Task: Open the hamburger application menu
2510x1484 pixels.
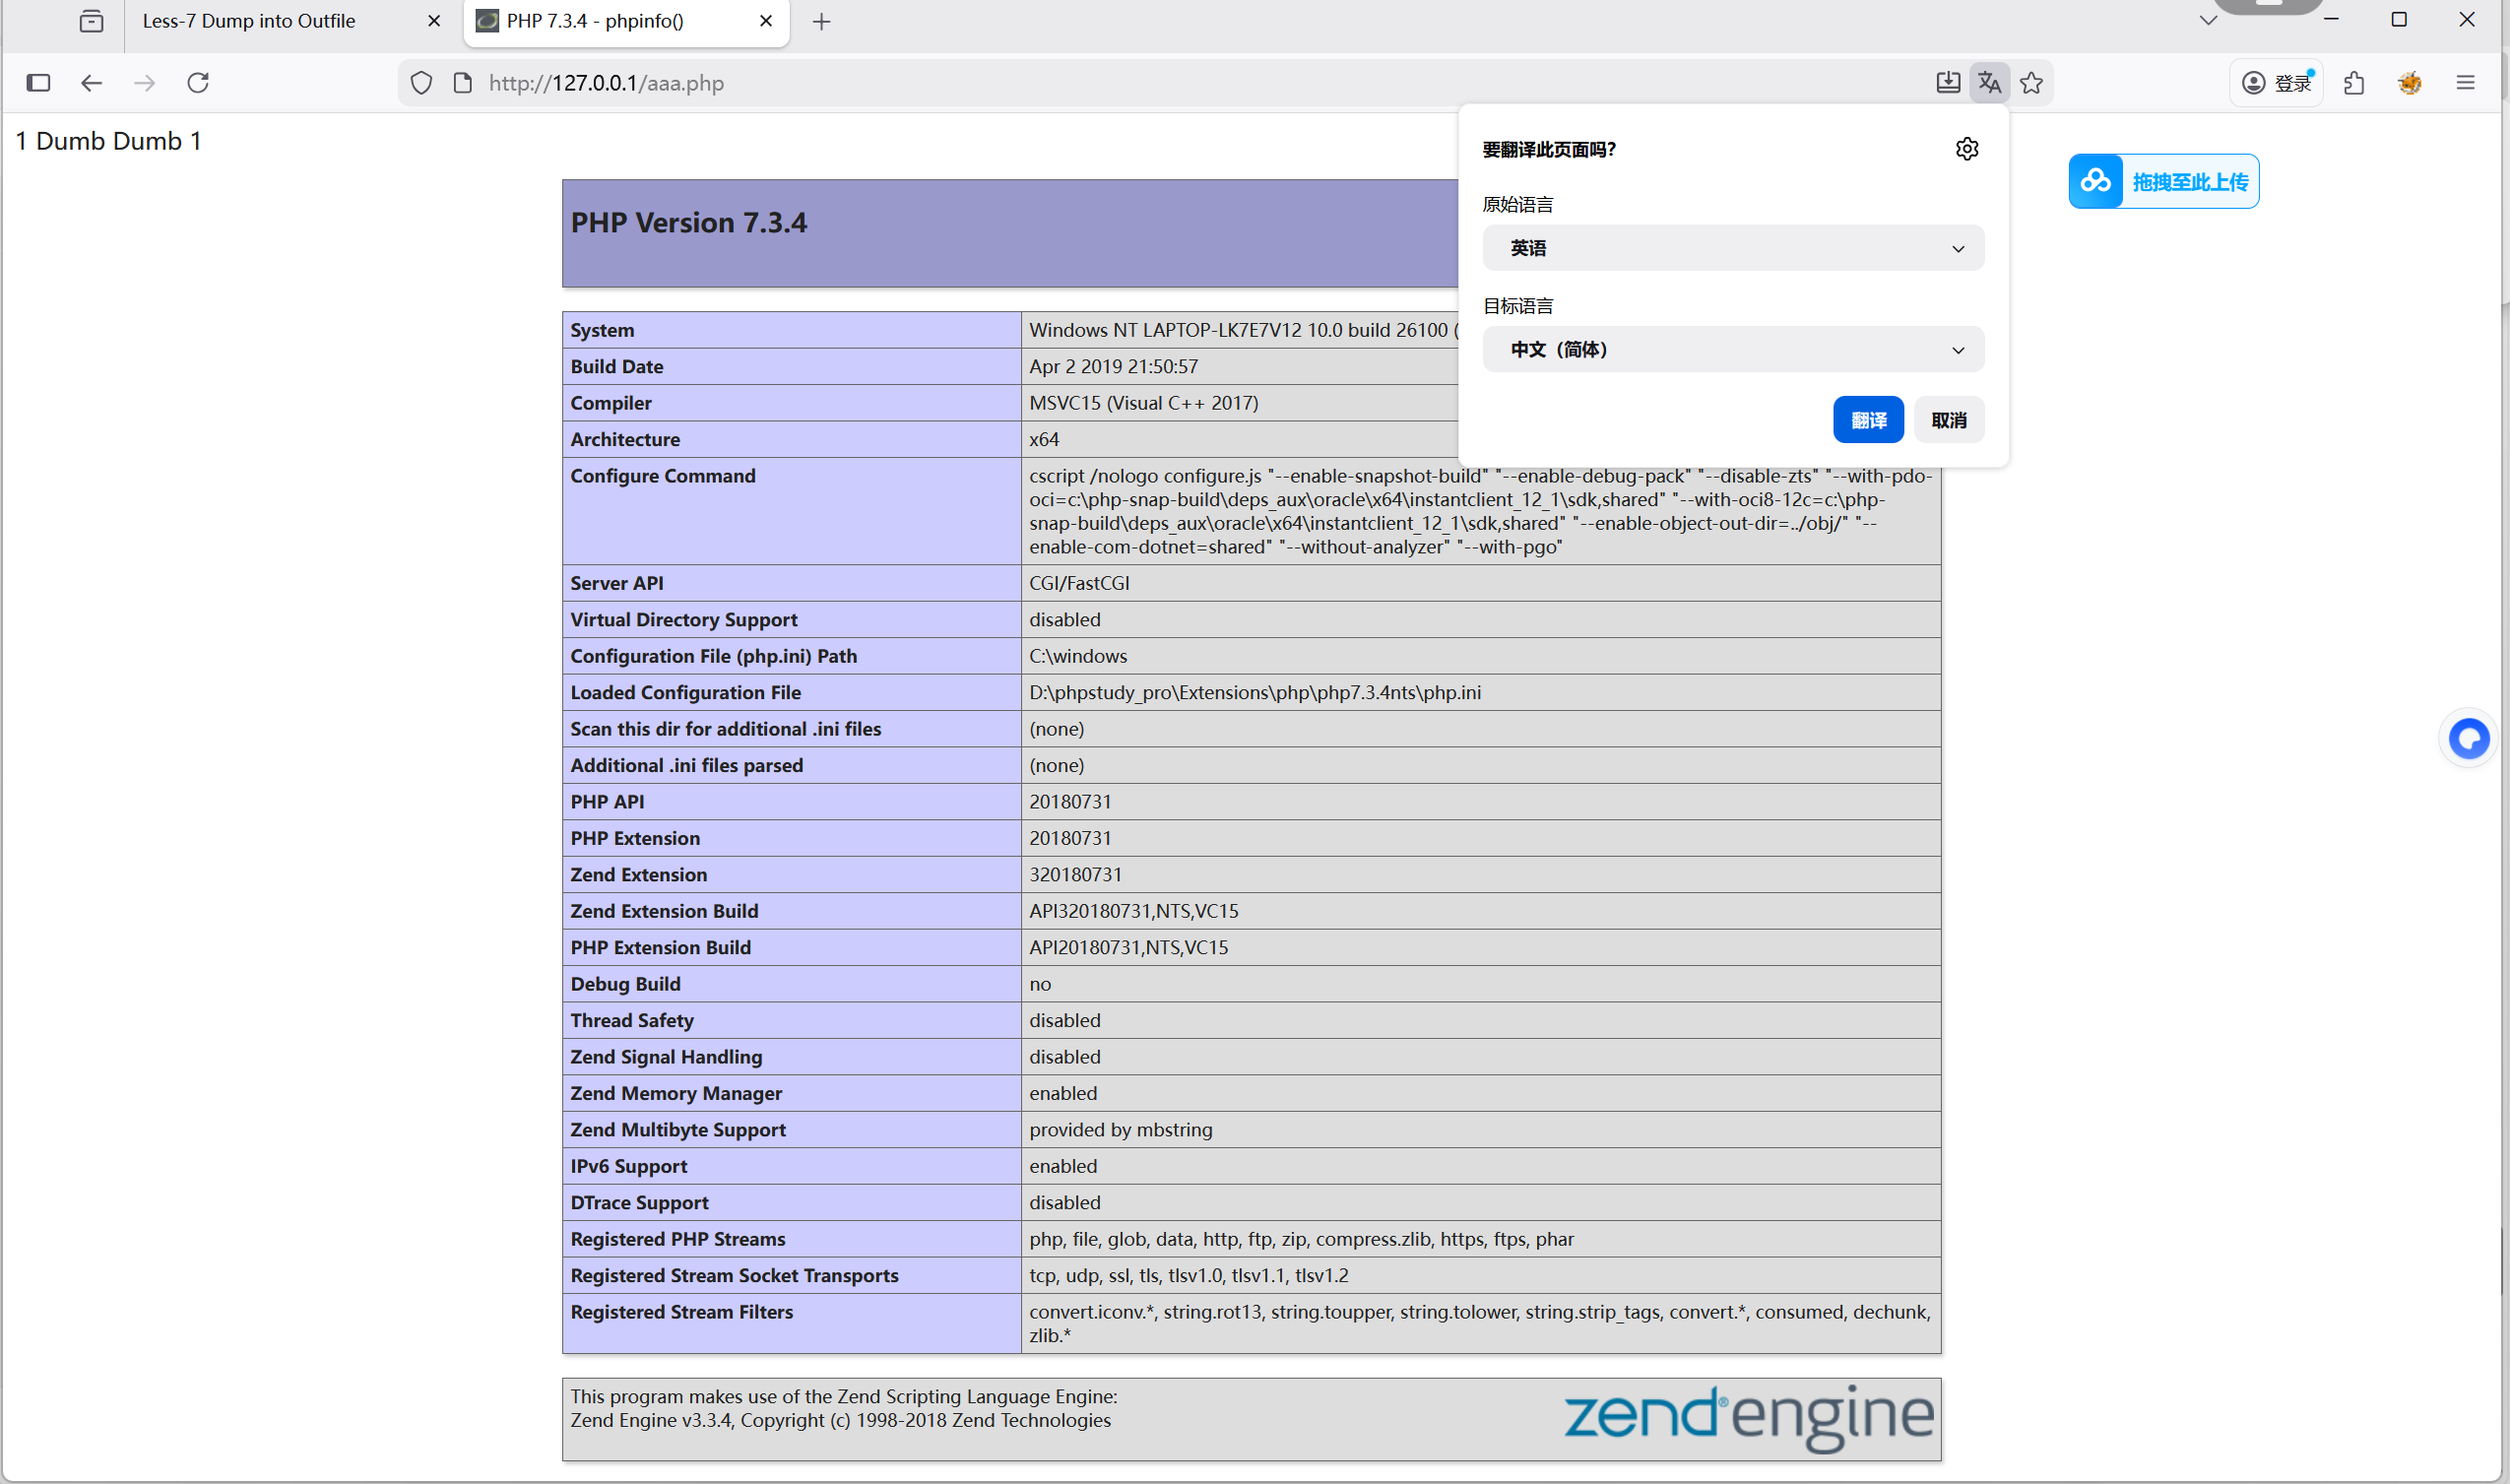Action: [2465, 83]
